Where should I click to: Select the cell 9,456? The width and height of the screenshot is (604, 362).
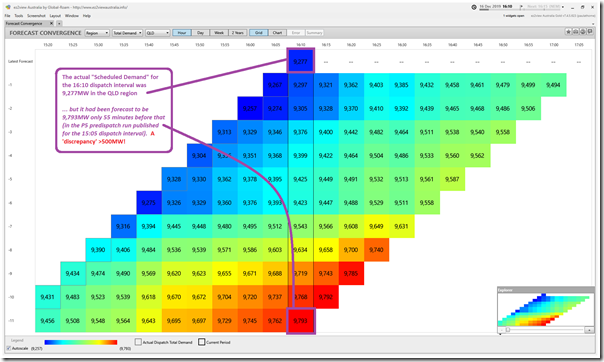click(x=47, y=321)
